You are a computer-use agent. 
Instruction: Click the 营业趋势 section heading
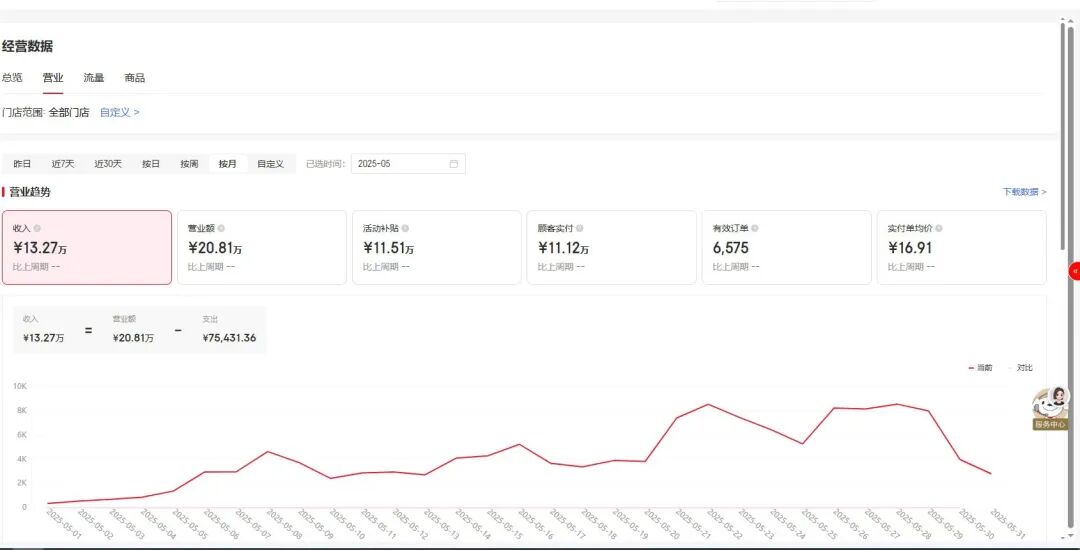pyautogui.click(x=30, y=192)
